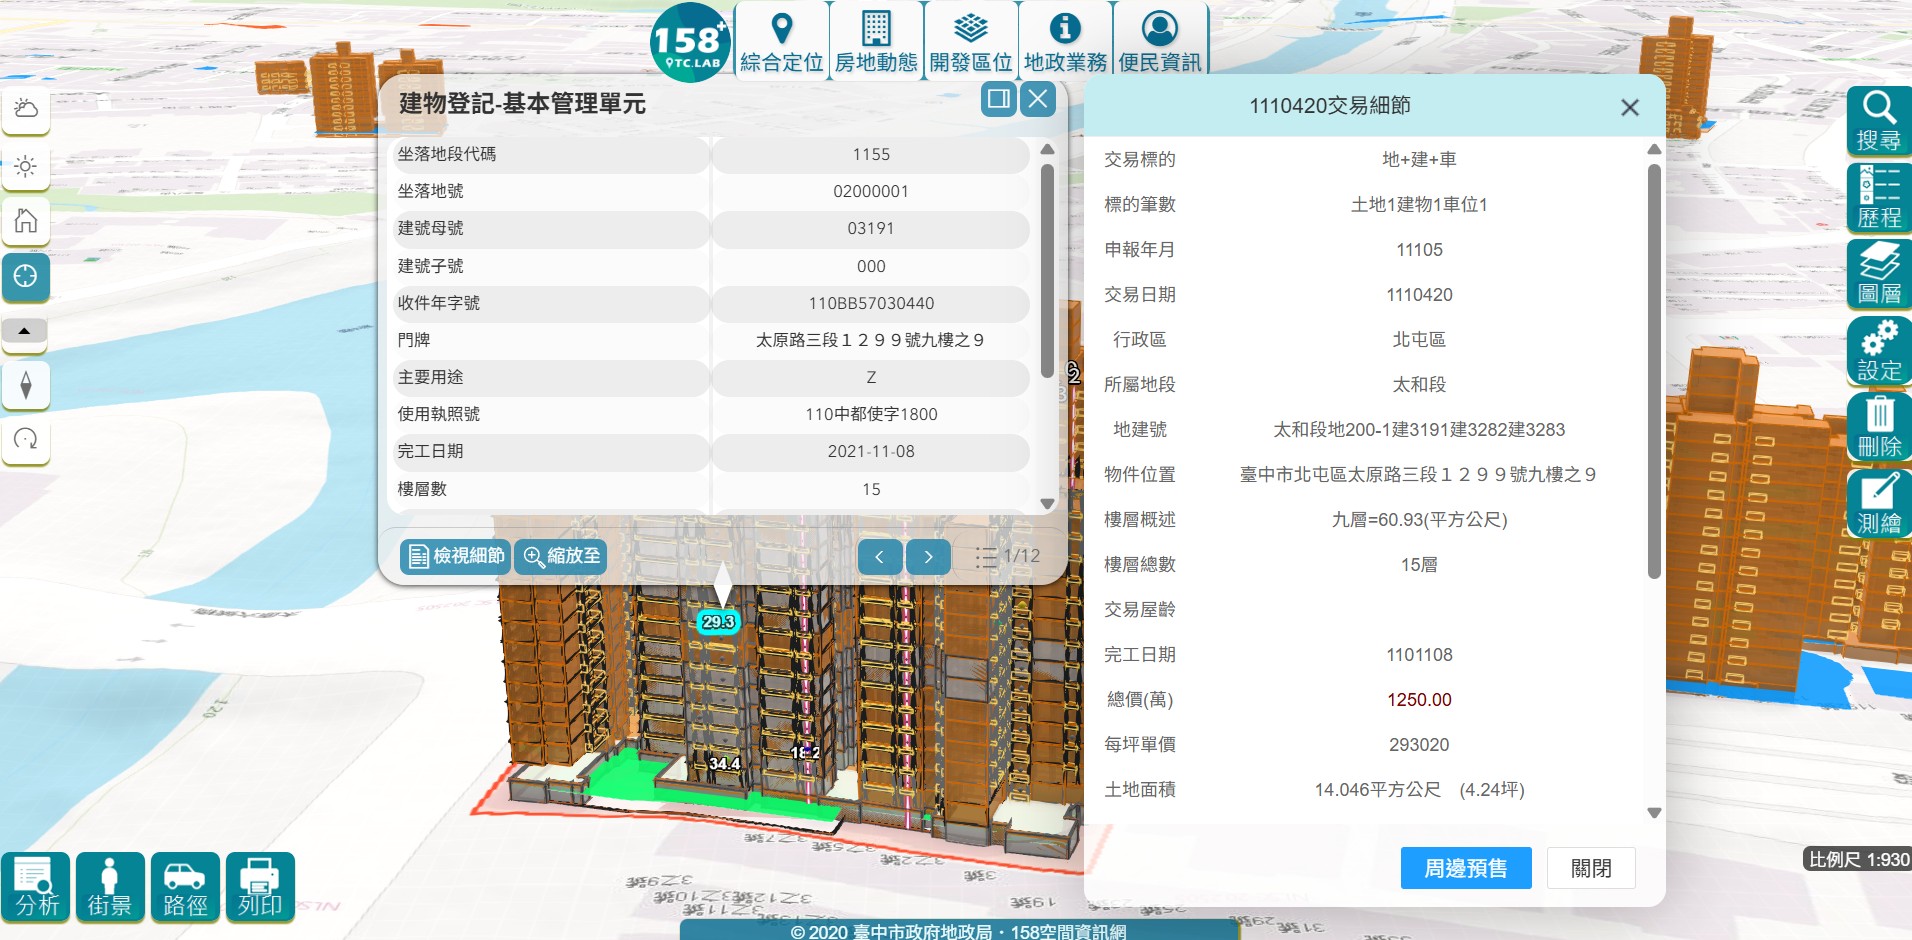Viewport: 1912px width, 940px height.
Task: Click the 列印 print icon
Action: click(x=260, y=887)
